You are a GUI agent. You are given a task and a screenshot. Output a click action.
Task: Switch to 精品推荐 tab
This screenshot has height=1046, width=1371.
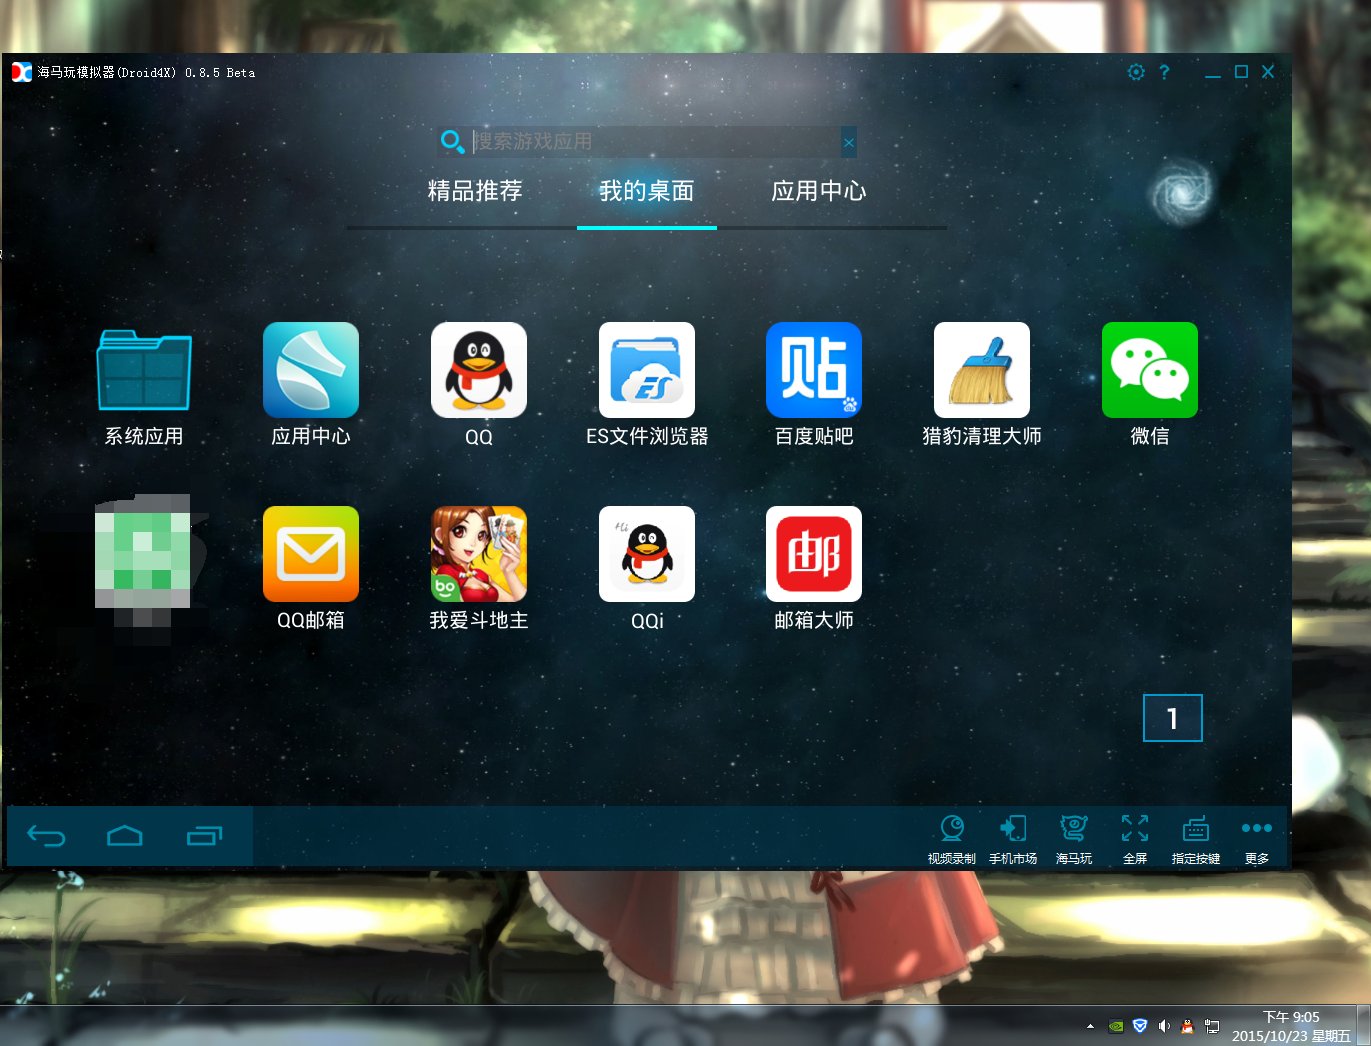475,191
